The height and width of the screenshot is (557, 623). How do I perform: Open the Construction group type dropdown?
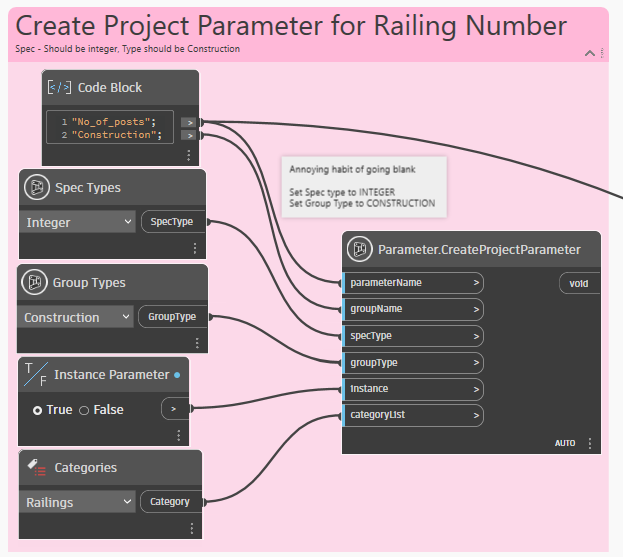point(77,317)
